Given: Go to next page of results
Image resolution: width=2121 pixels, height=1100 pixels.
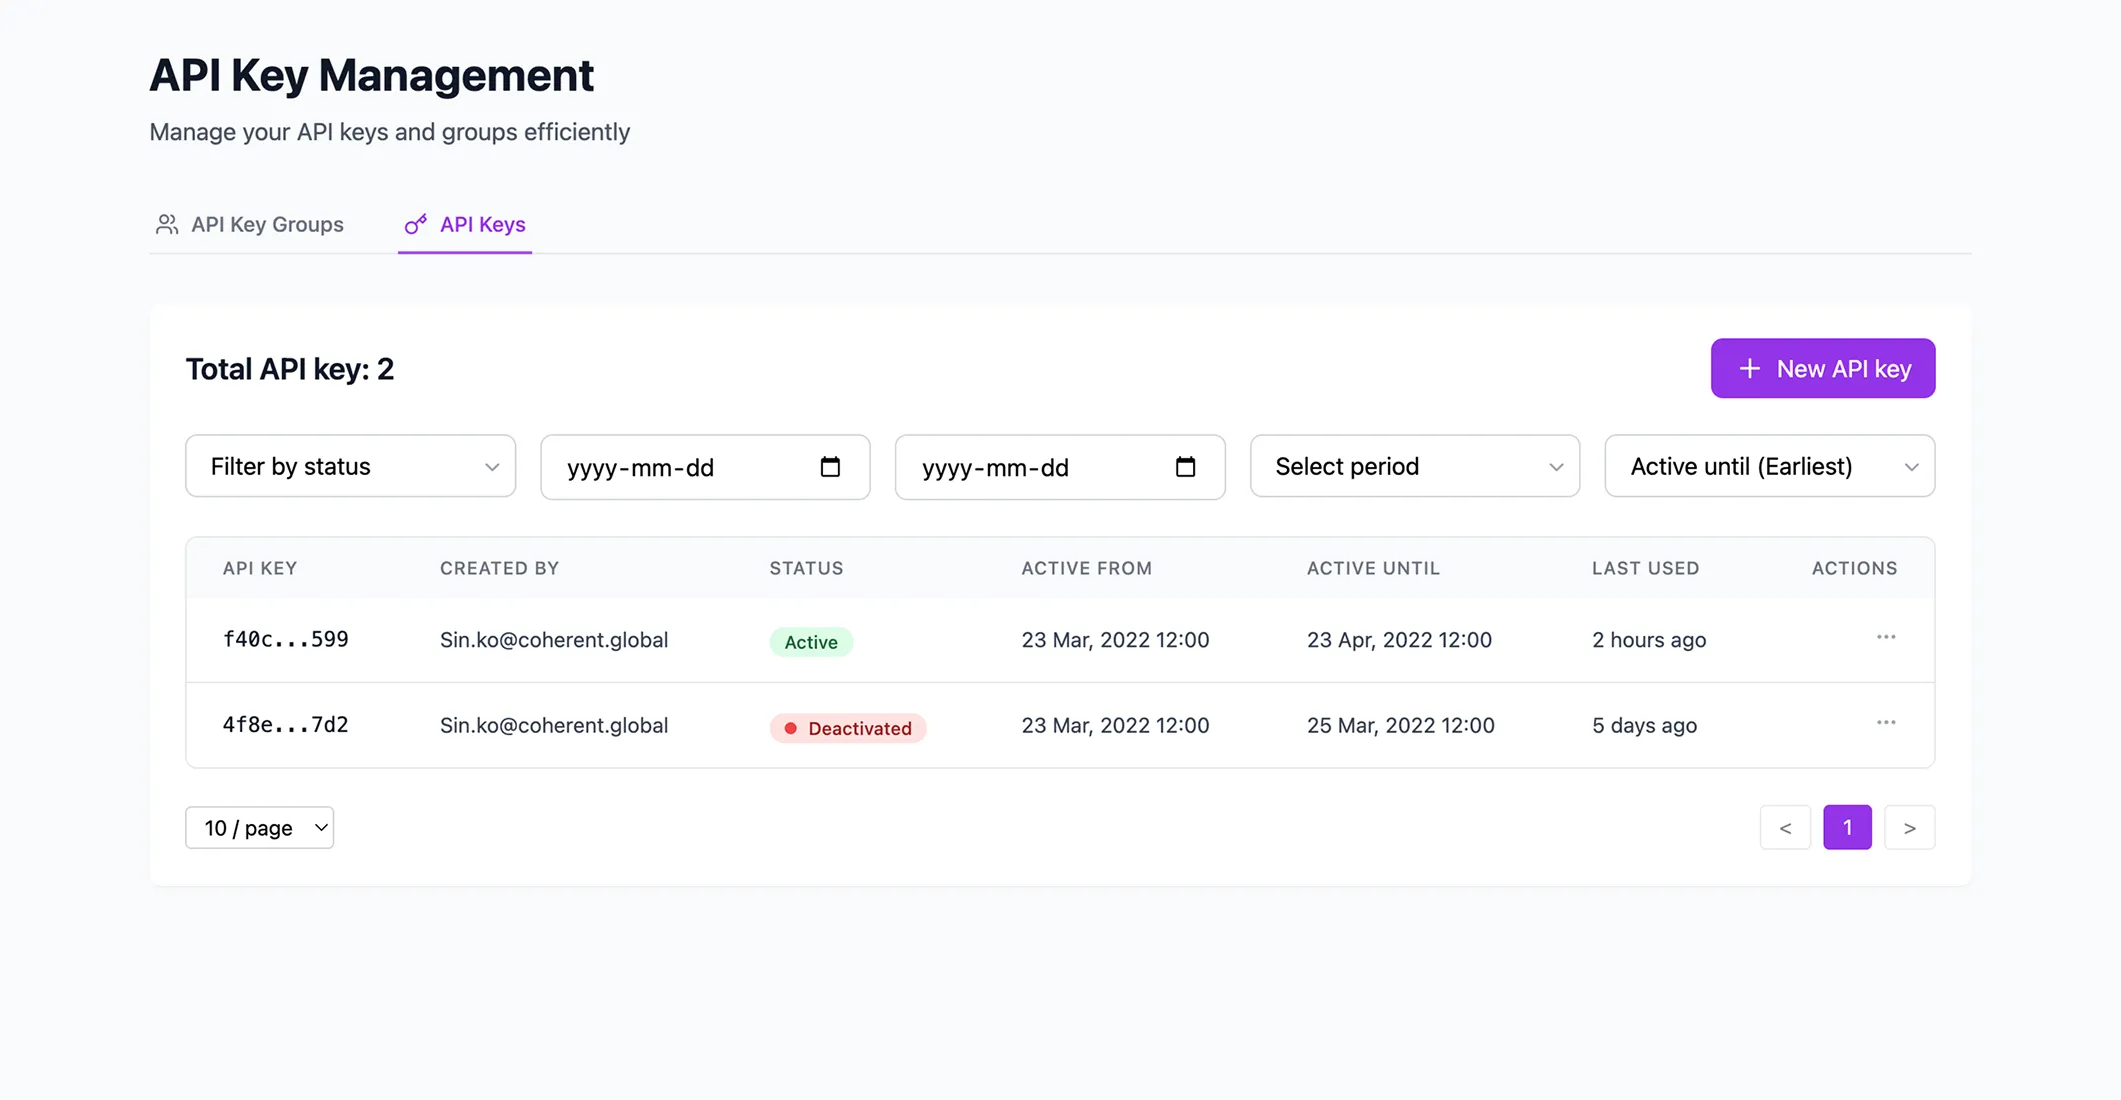Looking at the screenshot, I should (x=1910, y=828).
